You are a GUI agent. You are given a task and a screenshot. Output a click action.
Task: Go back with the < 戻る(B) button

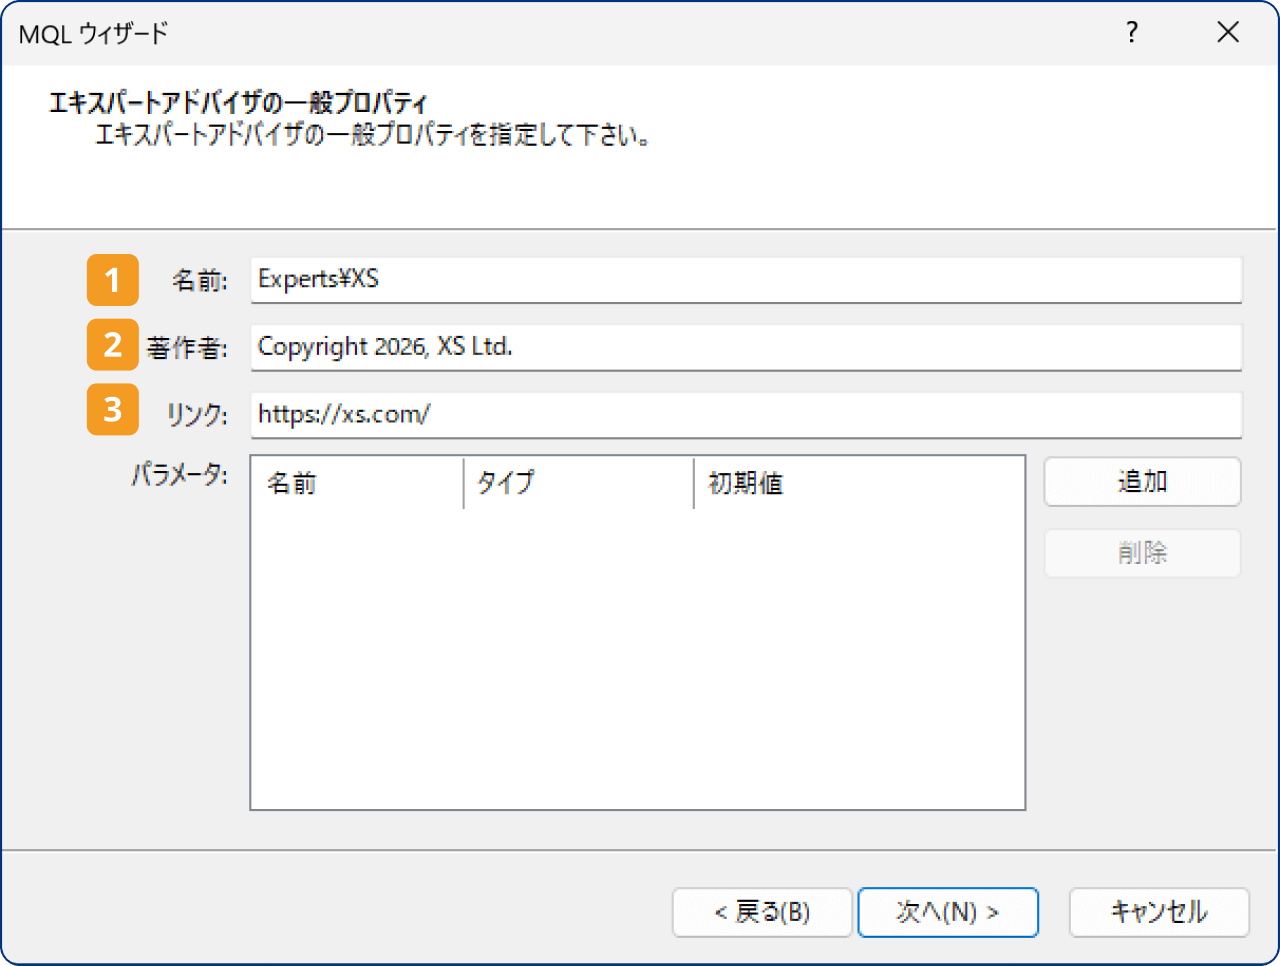(x=762, y=912)
